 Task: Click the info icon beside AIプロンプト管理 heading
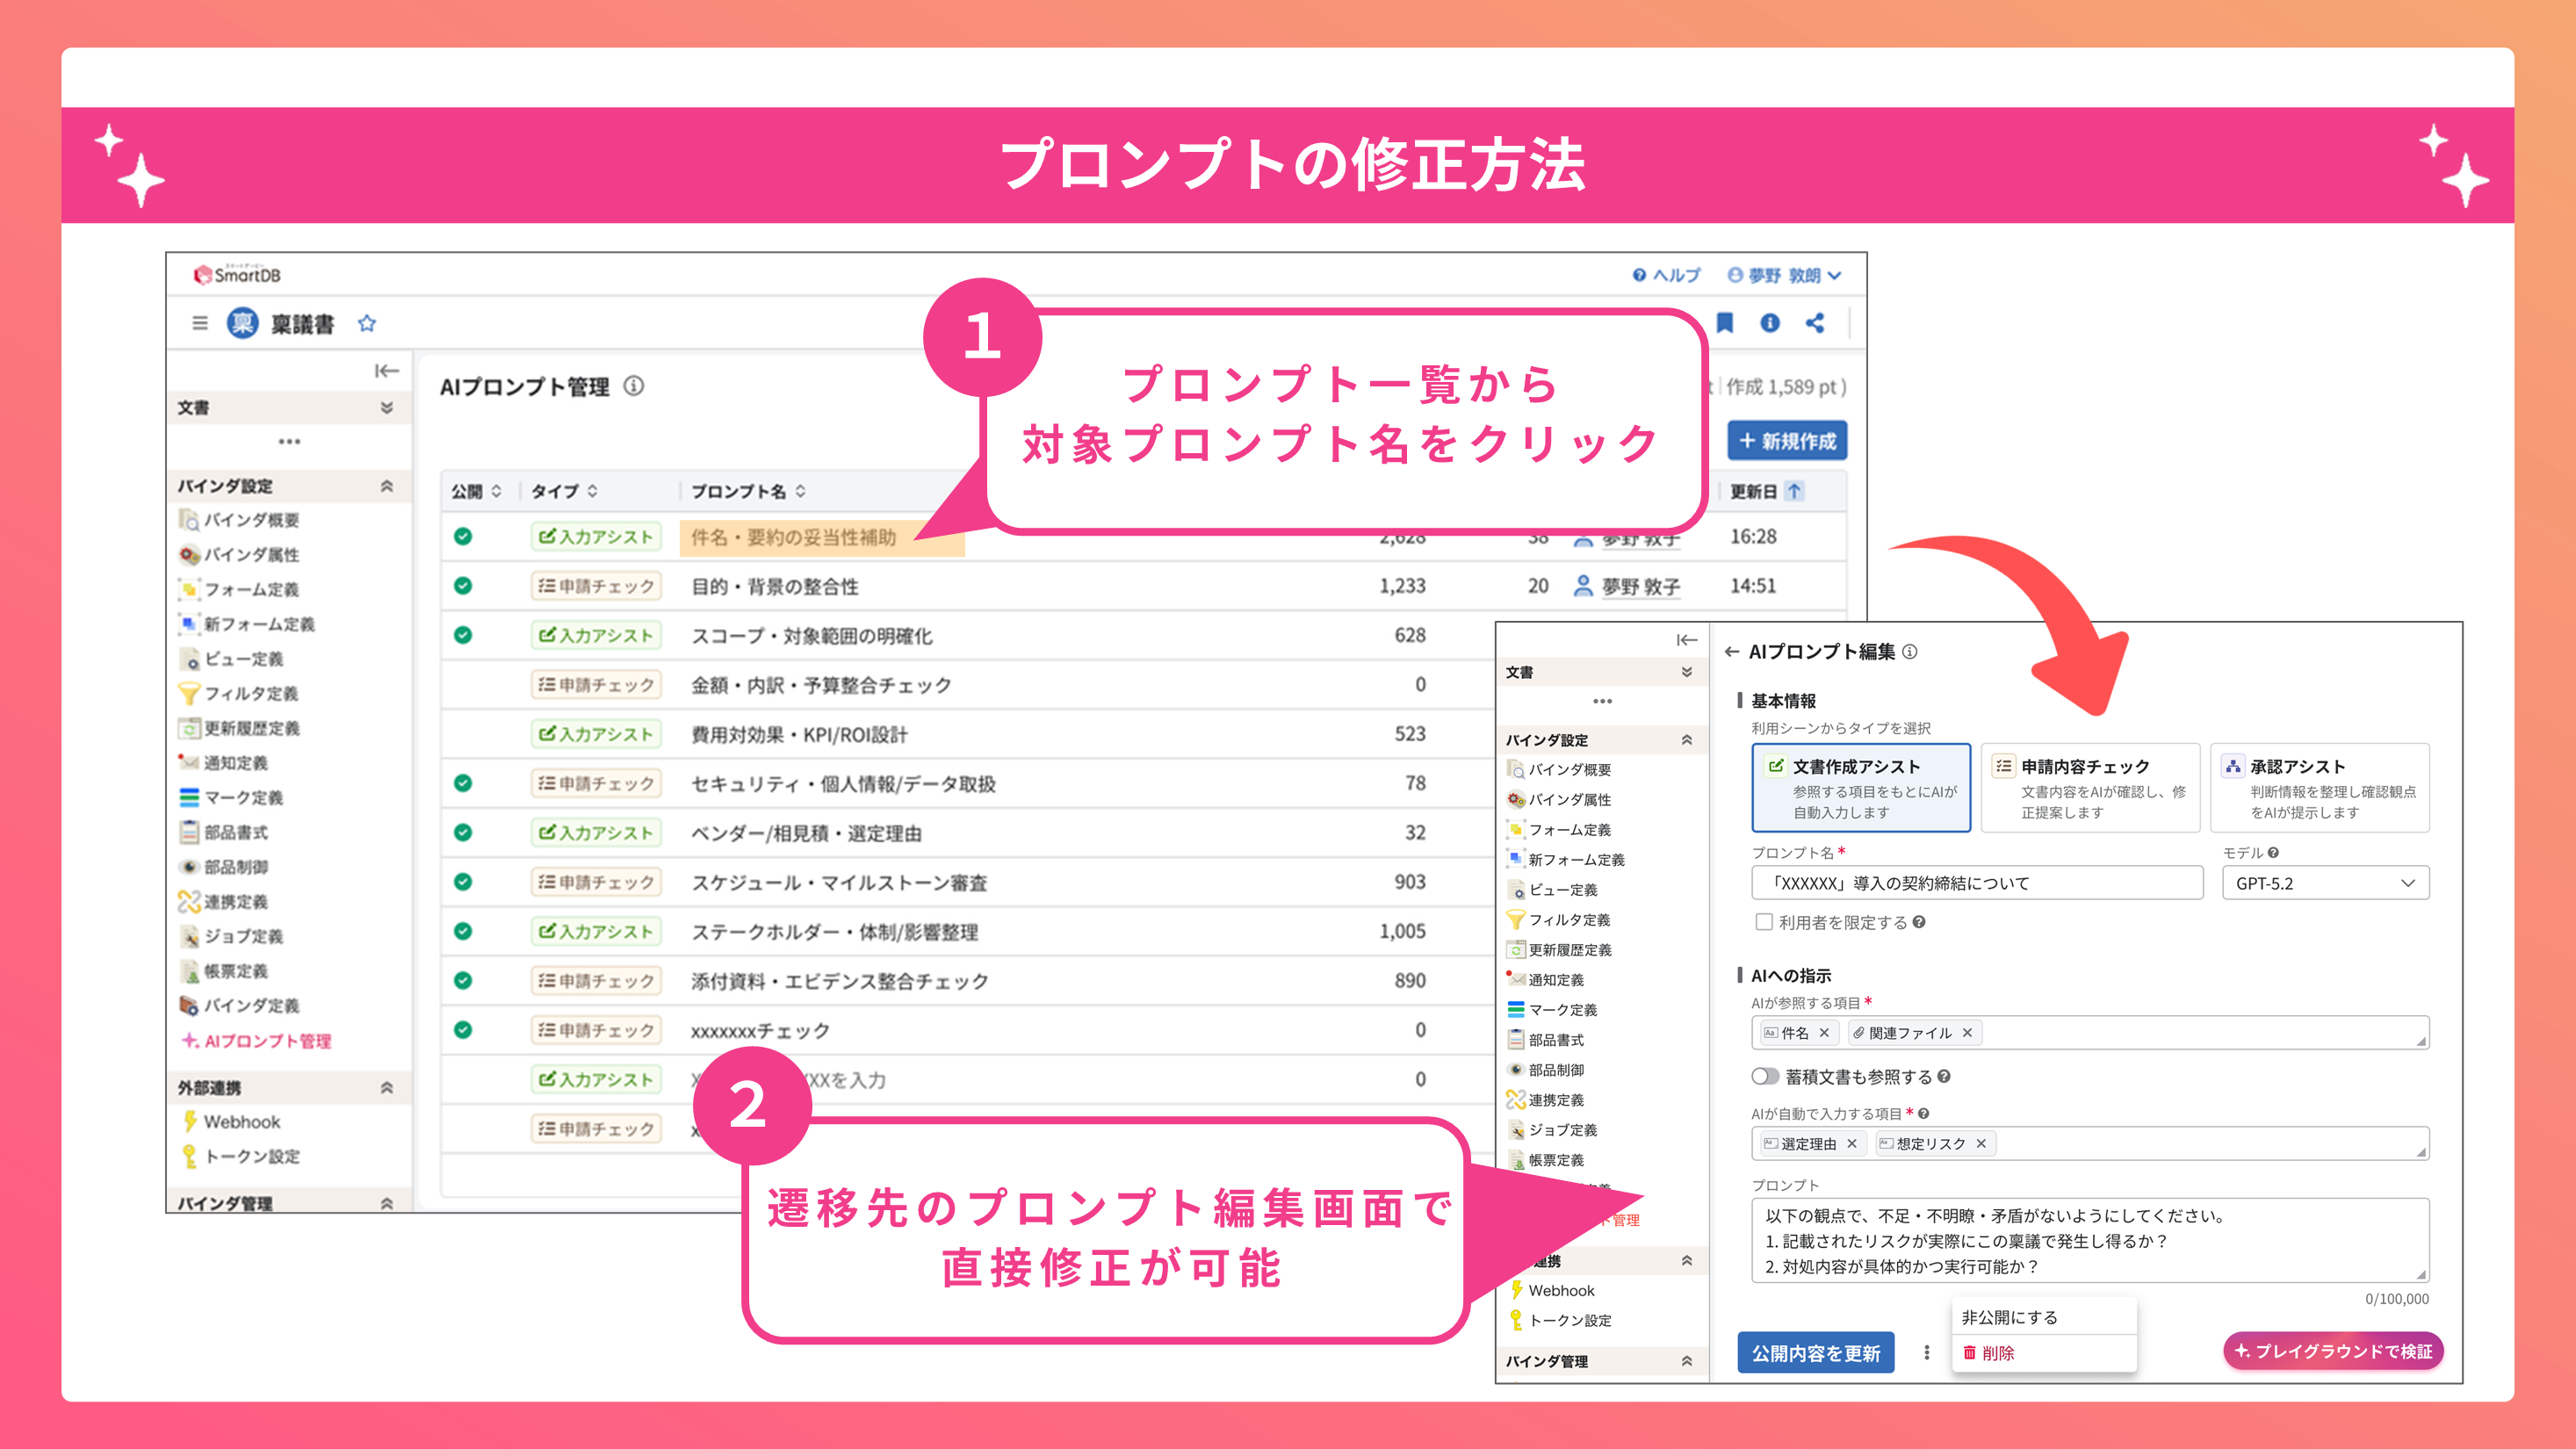point(634,386)
